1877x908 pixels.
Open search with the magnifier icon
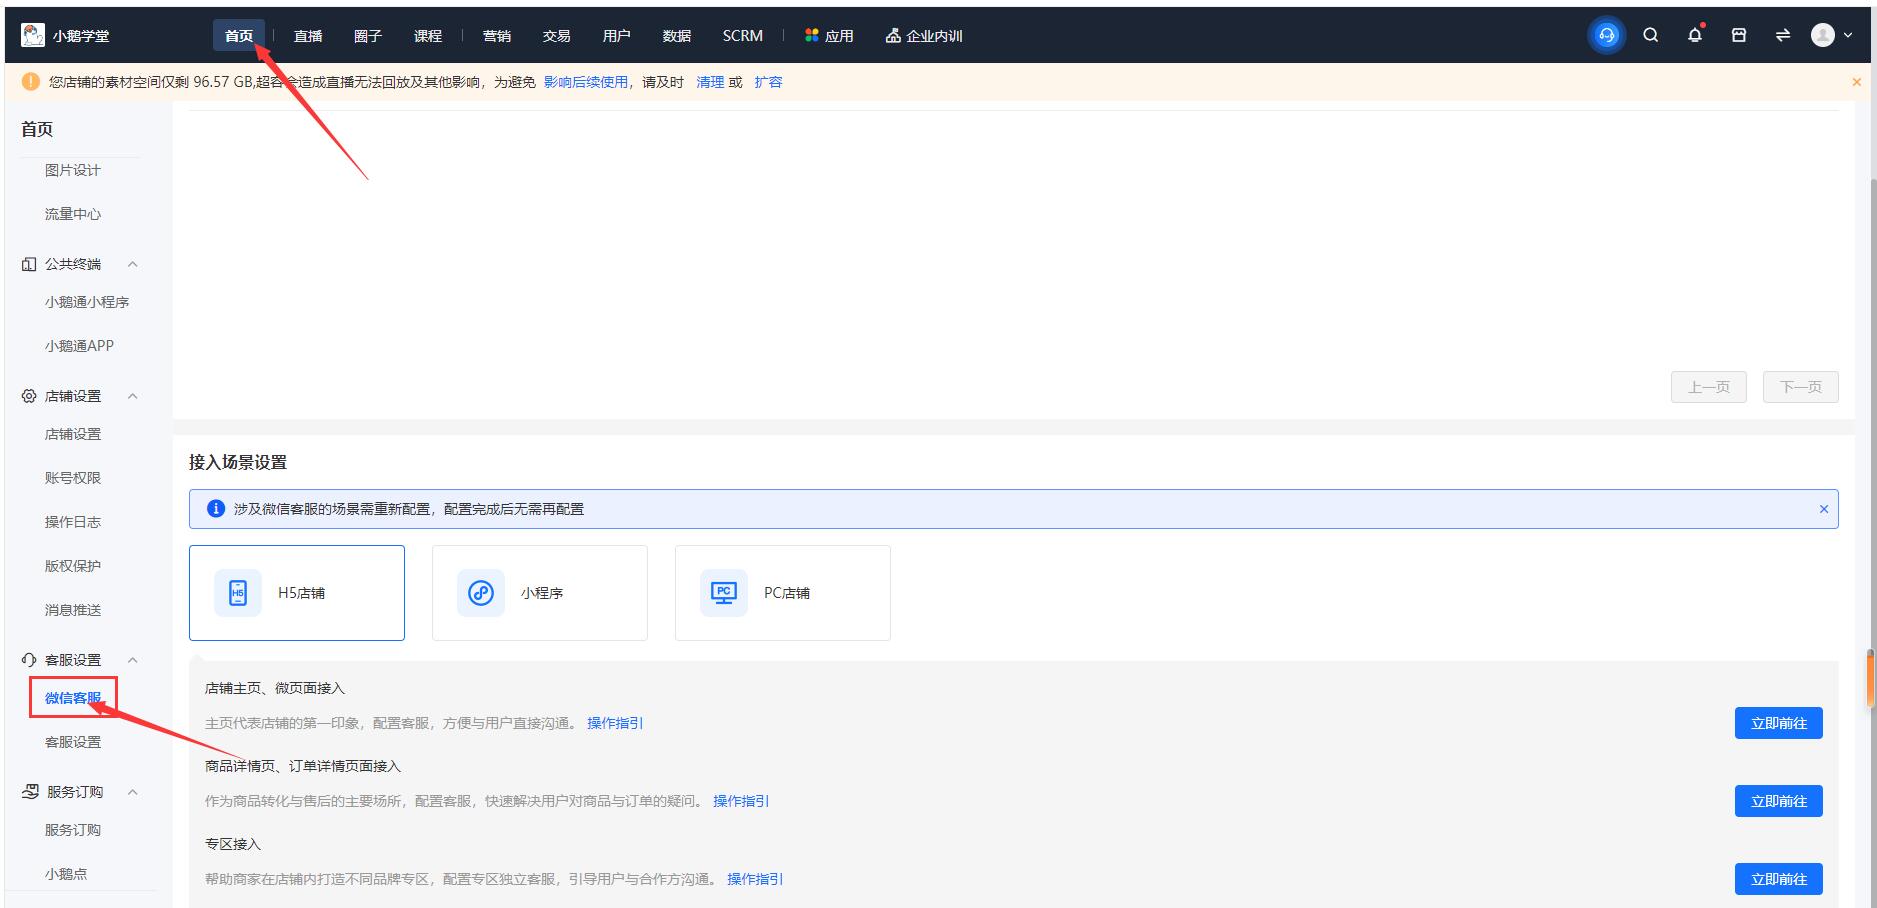1650,36
